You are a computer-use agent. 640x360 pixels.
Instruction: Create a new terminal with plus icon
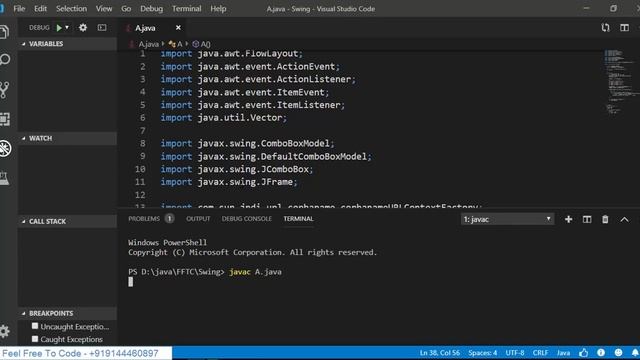pyautogui.click(x=568, y=219)
